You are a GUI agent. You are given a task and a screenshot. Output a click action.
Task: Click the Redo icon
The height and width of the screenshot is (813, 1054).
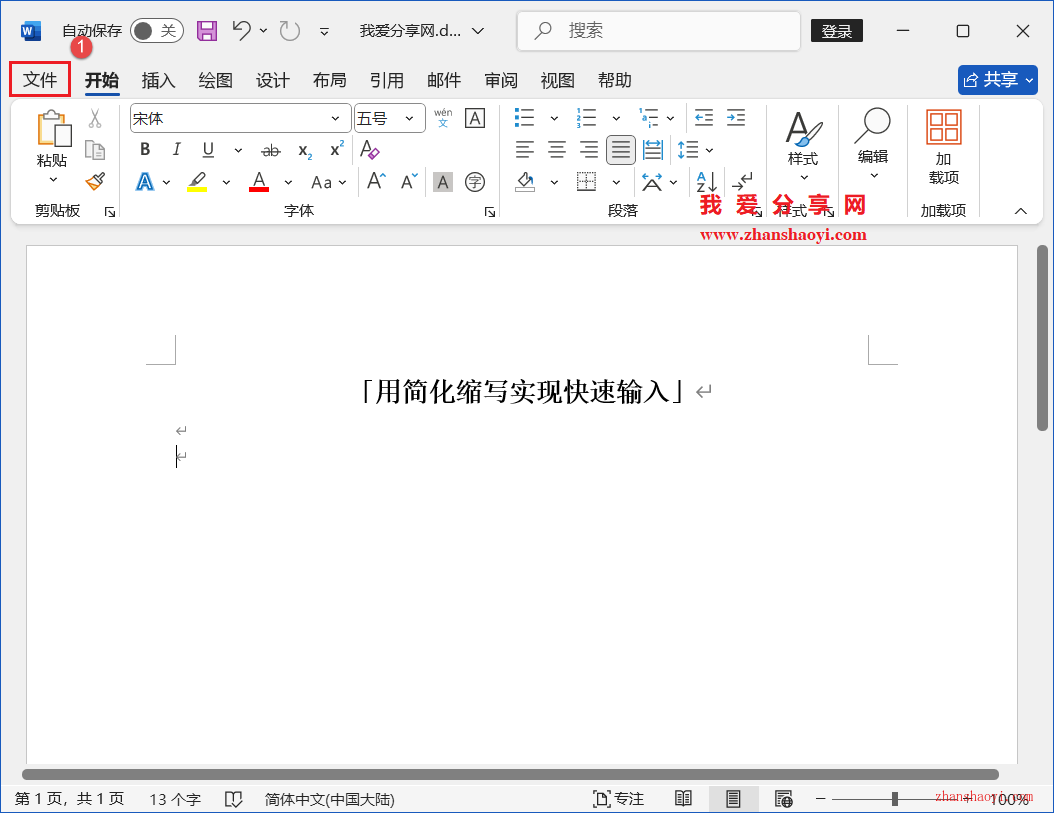click(x=290, y=30)
